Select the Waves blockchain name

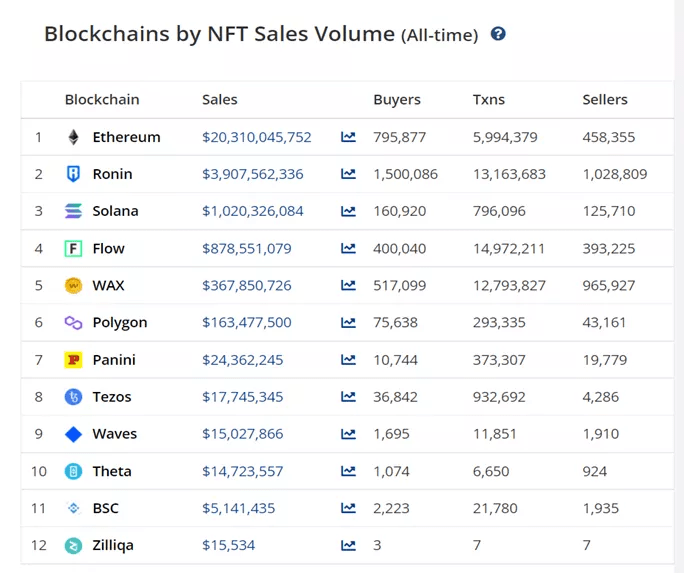point(115,434)
